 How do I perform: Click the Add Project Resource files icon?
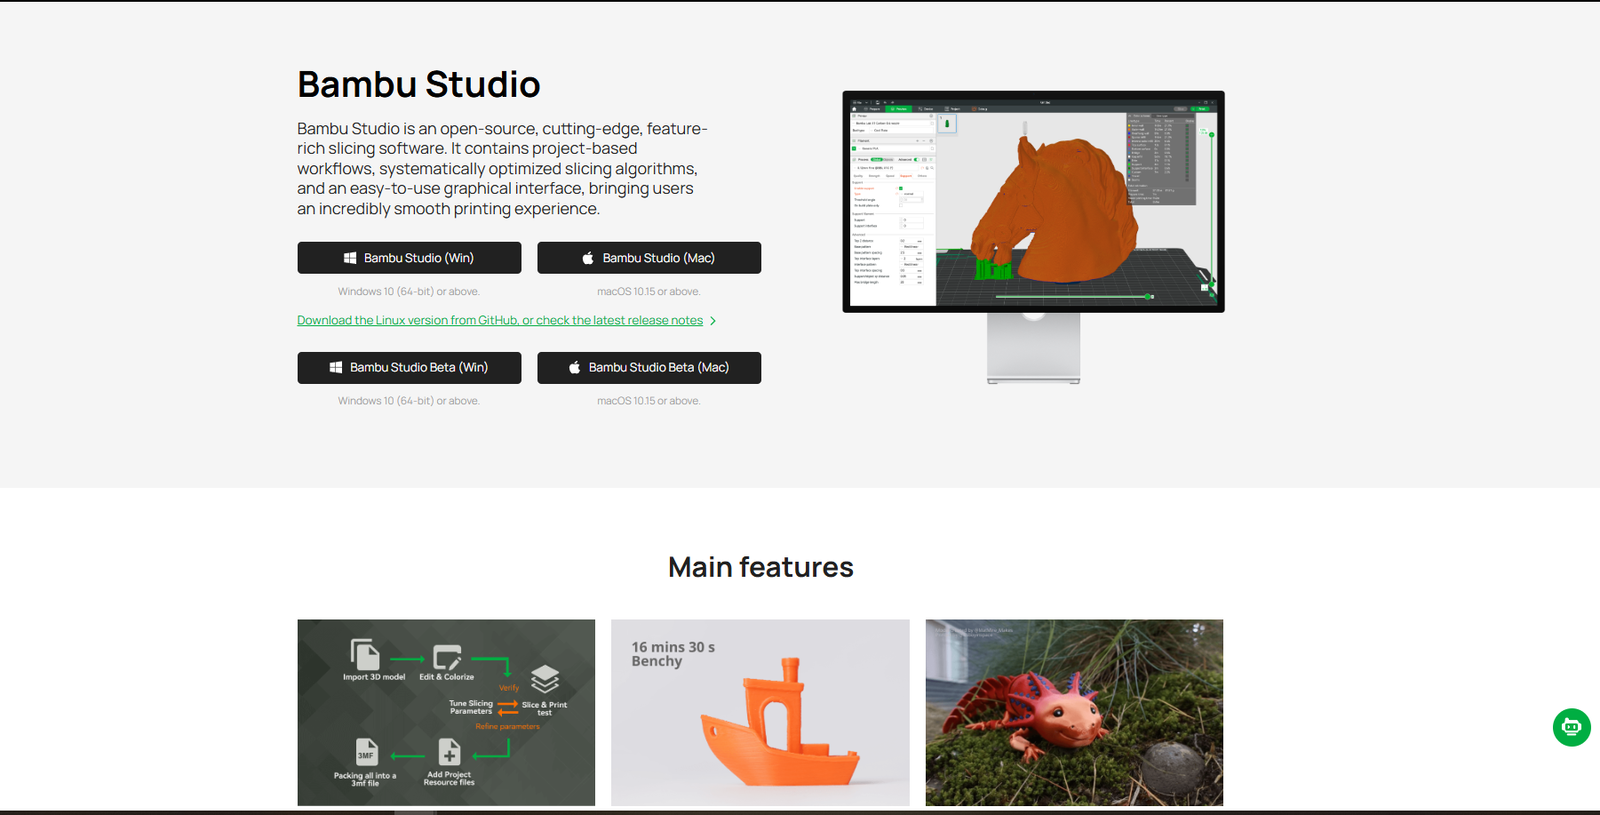coord(449,751)
